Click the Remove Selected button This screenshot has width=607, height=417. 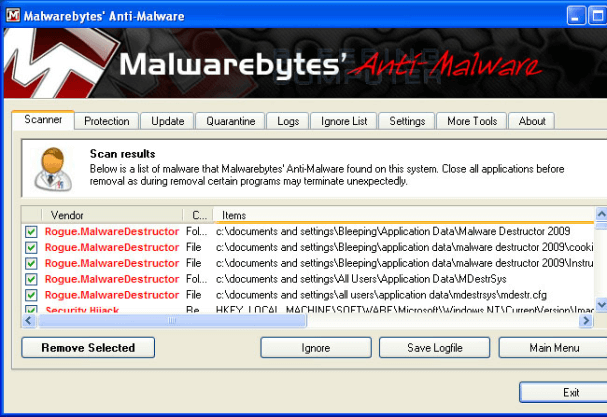[88, 348]
